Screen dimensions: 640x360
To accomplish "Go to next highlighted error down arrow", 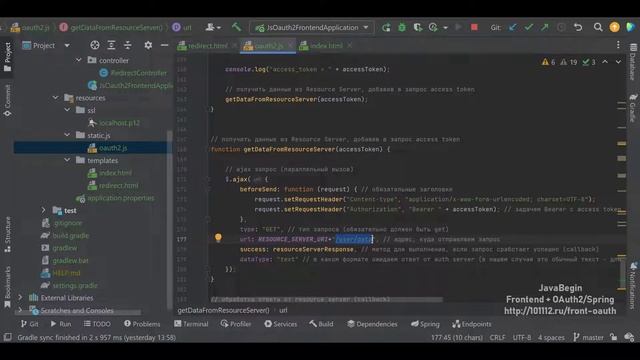I will pyautogui.click(x=618, y=62).
